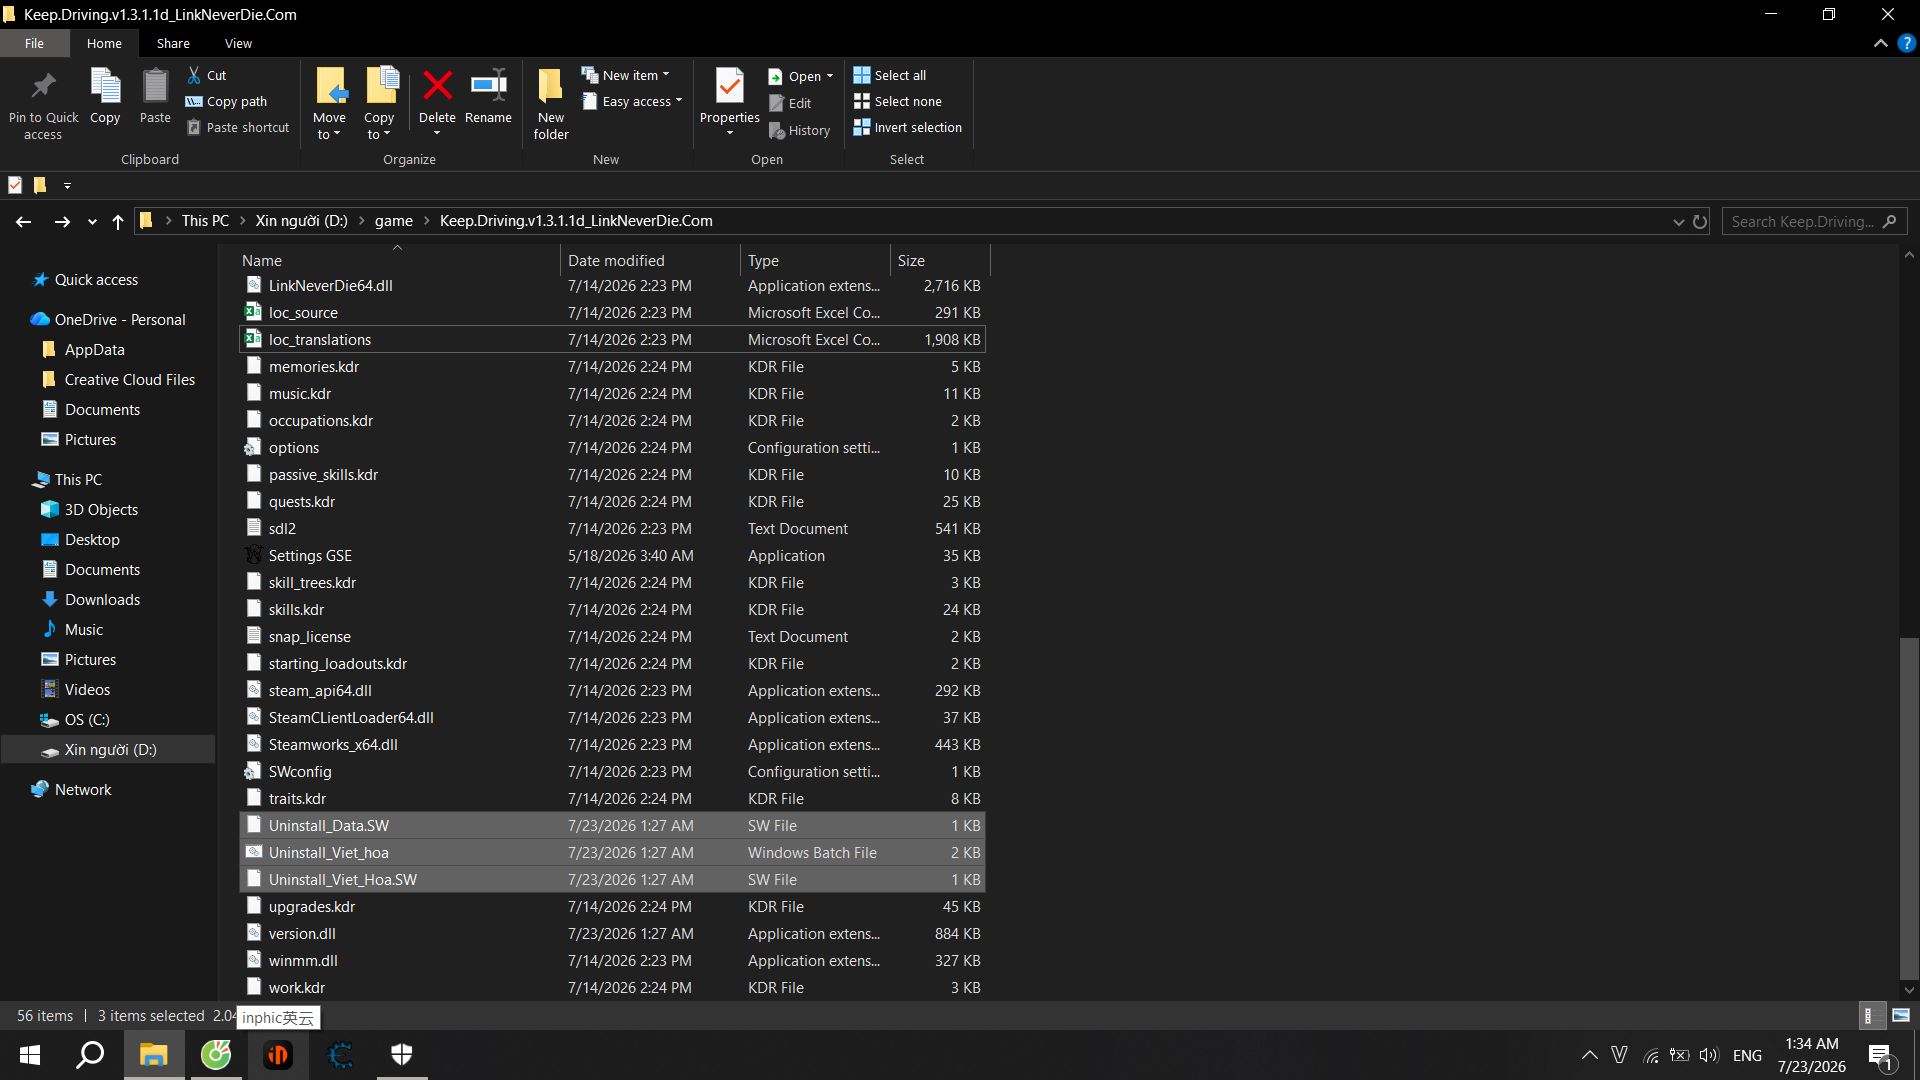Viewport: 1920px width, 1080px height.
Task: Show file History
Action: pos(799,130)
